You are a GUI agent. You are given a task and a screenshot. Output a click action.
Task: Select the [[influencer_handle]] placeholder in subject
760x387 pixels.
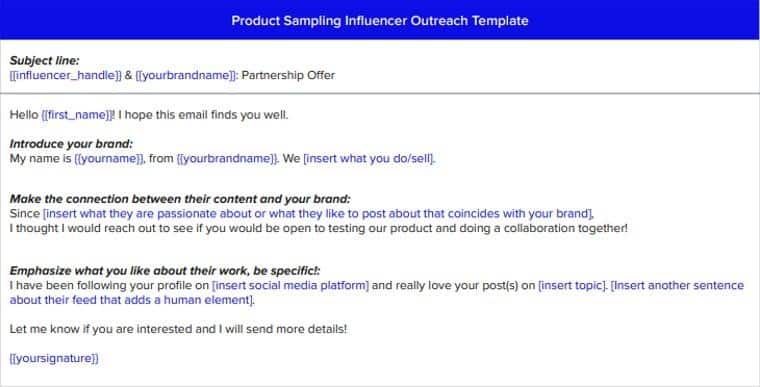click(65, 75)
